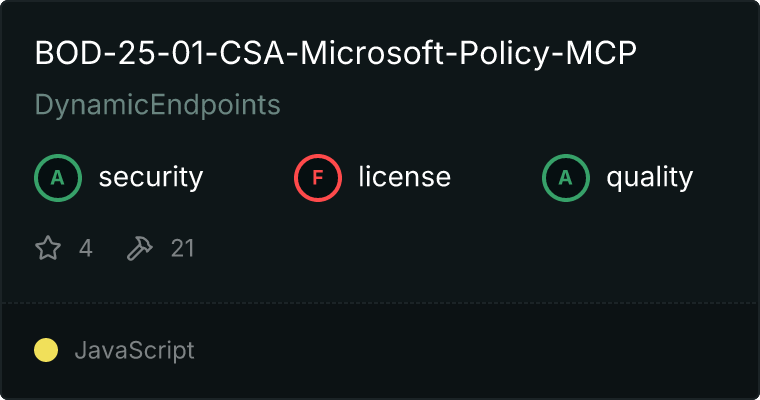Screen dimensions: 760x400
Task: Click the green A security grade badge
Action: (x=58, y=178)
